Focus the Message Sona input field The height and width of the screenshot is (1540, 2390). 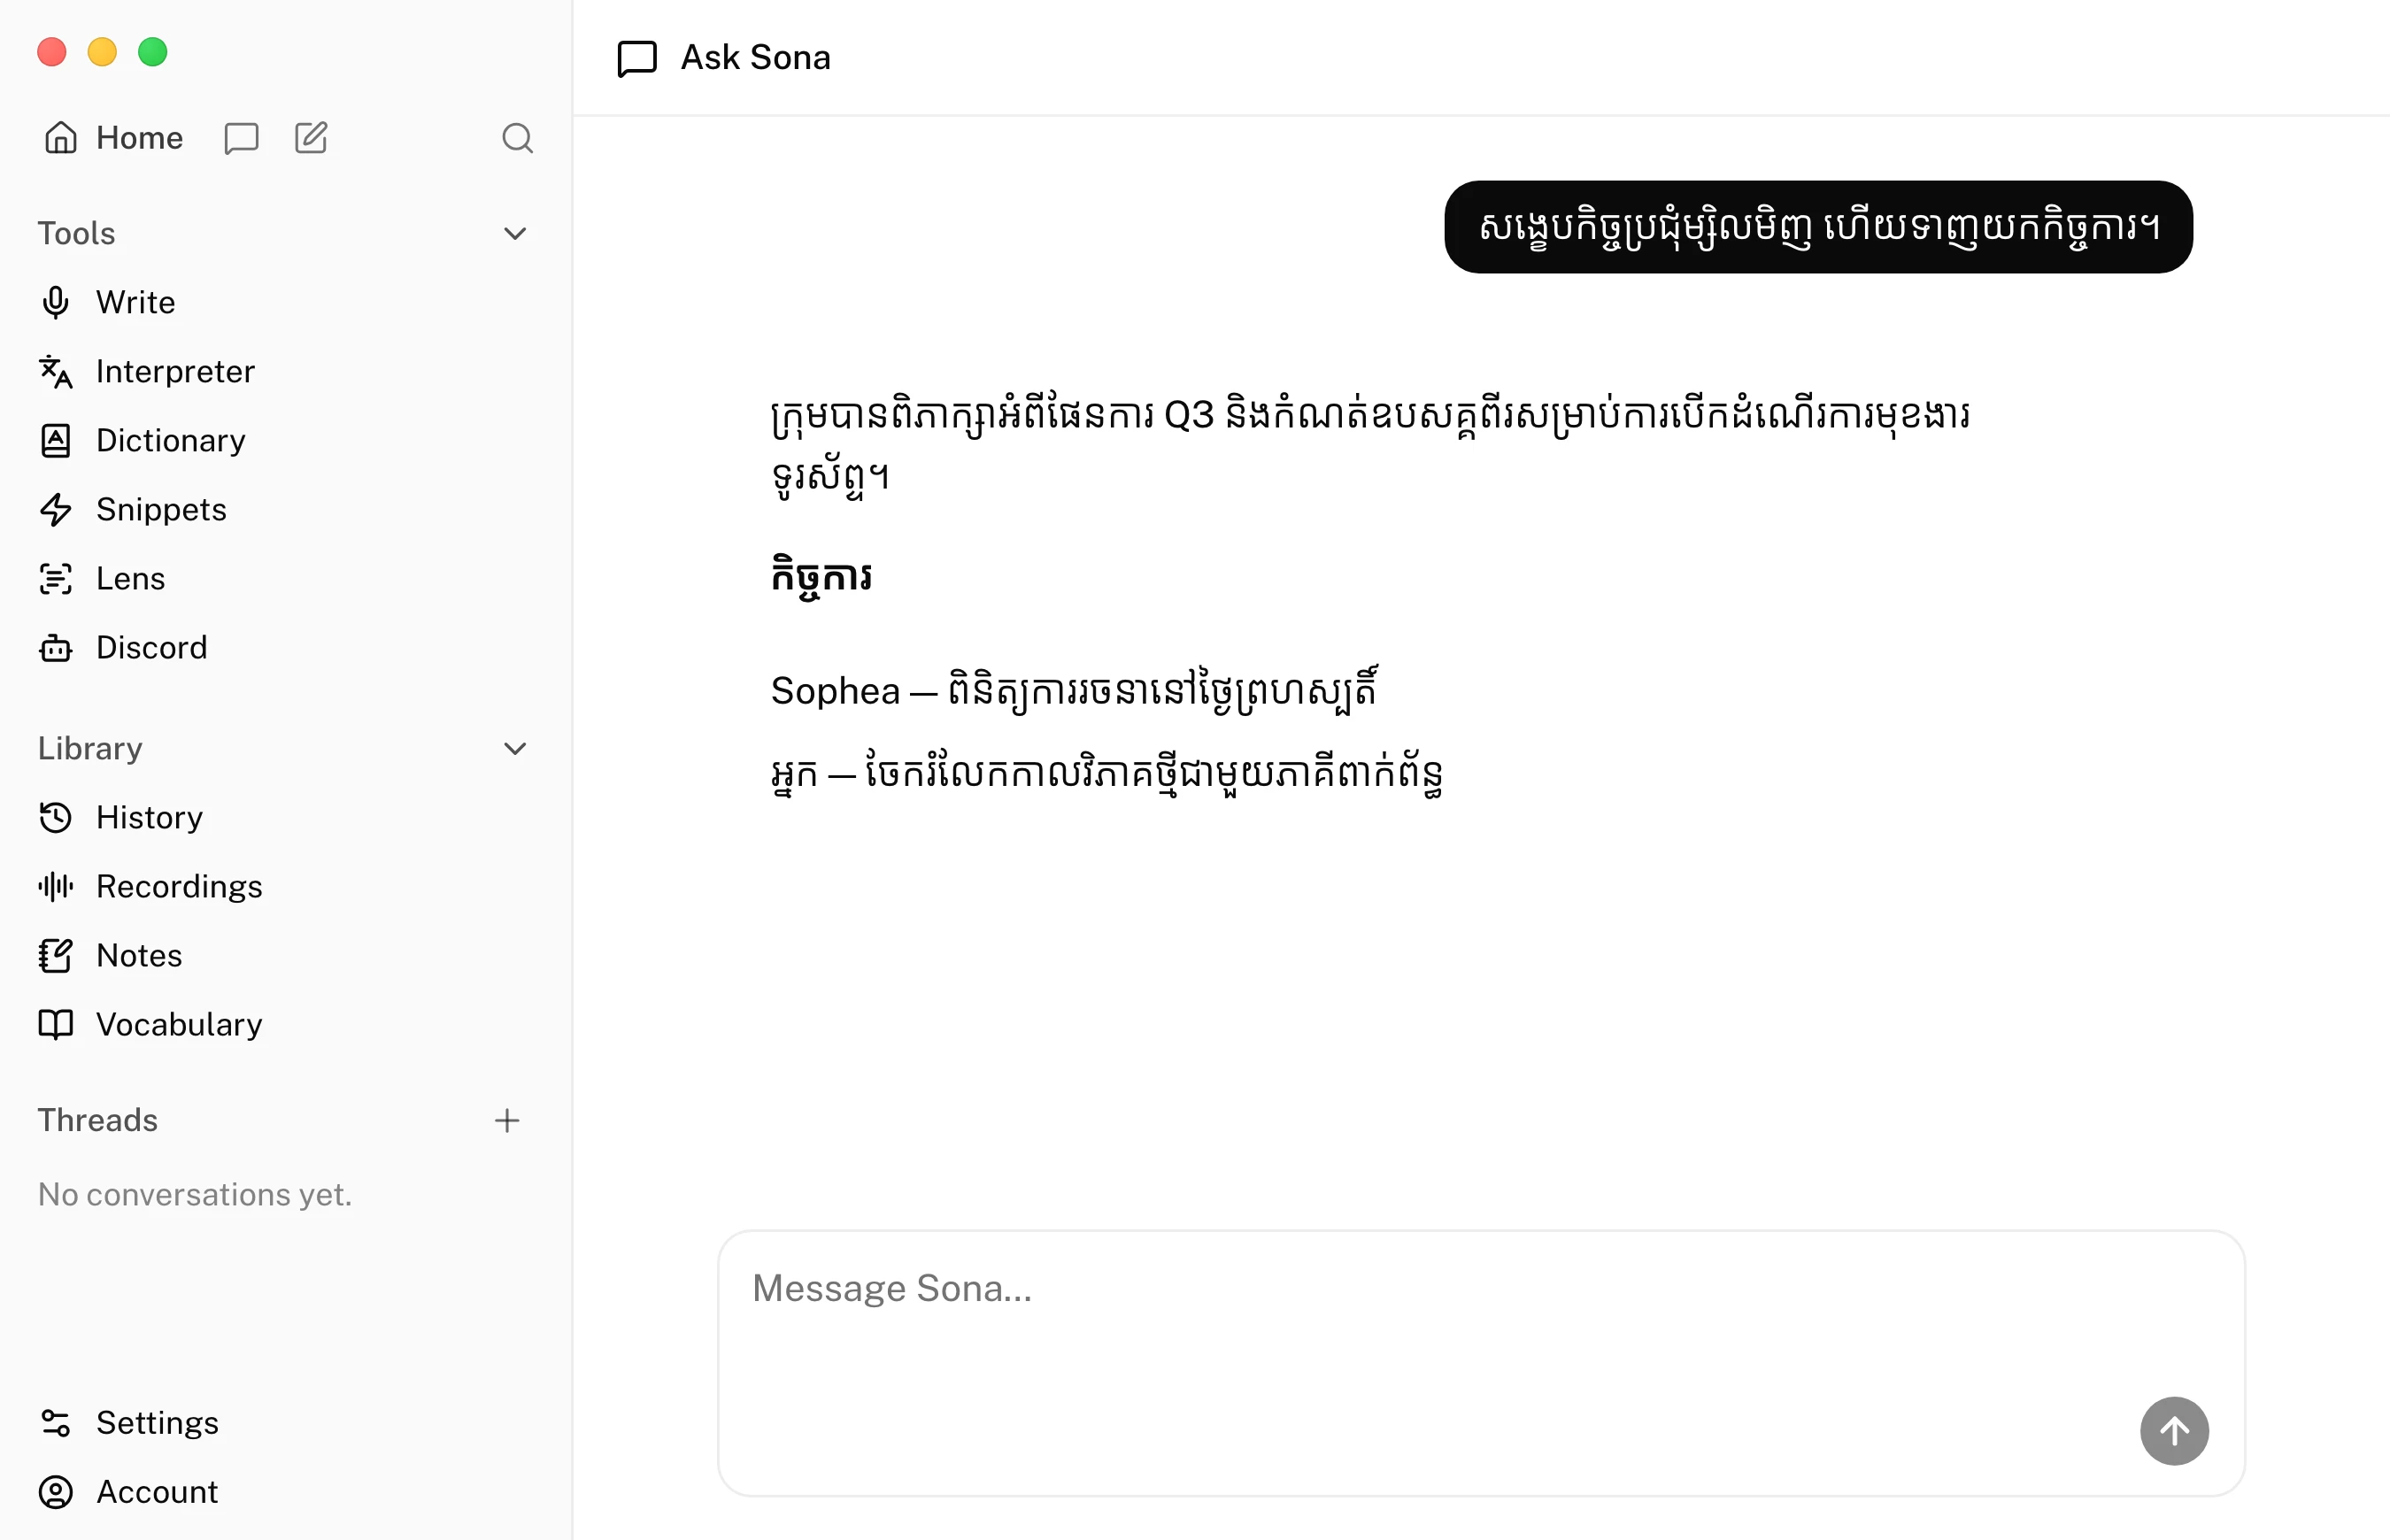[1481, 1362]
